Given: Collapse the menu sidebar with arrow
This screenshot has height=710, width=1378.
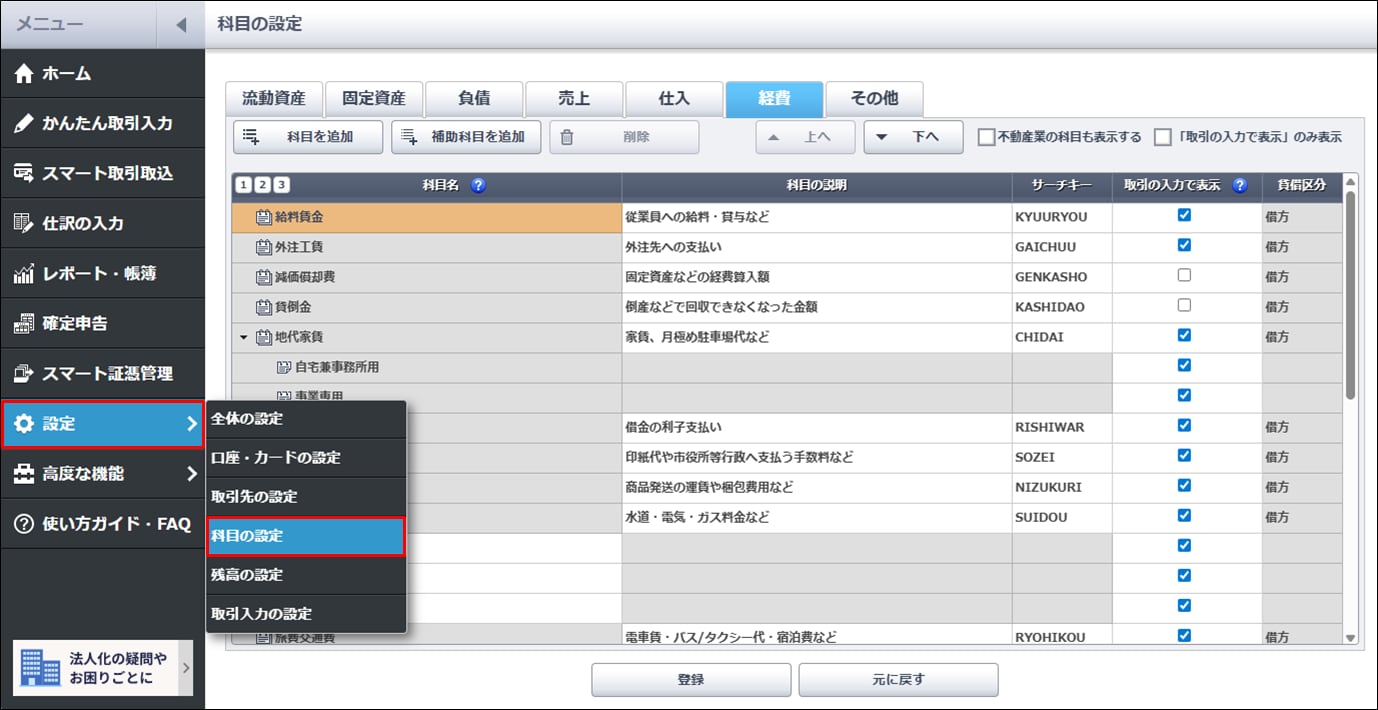Looking at the screenshot, I should coord(181,25).
